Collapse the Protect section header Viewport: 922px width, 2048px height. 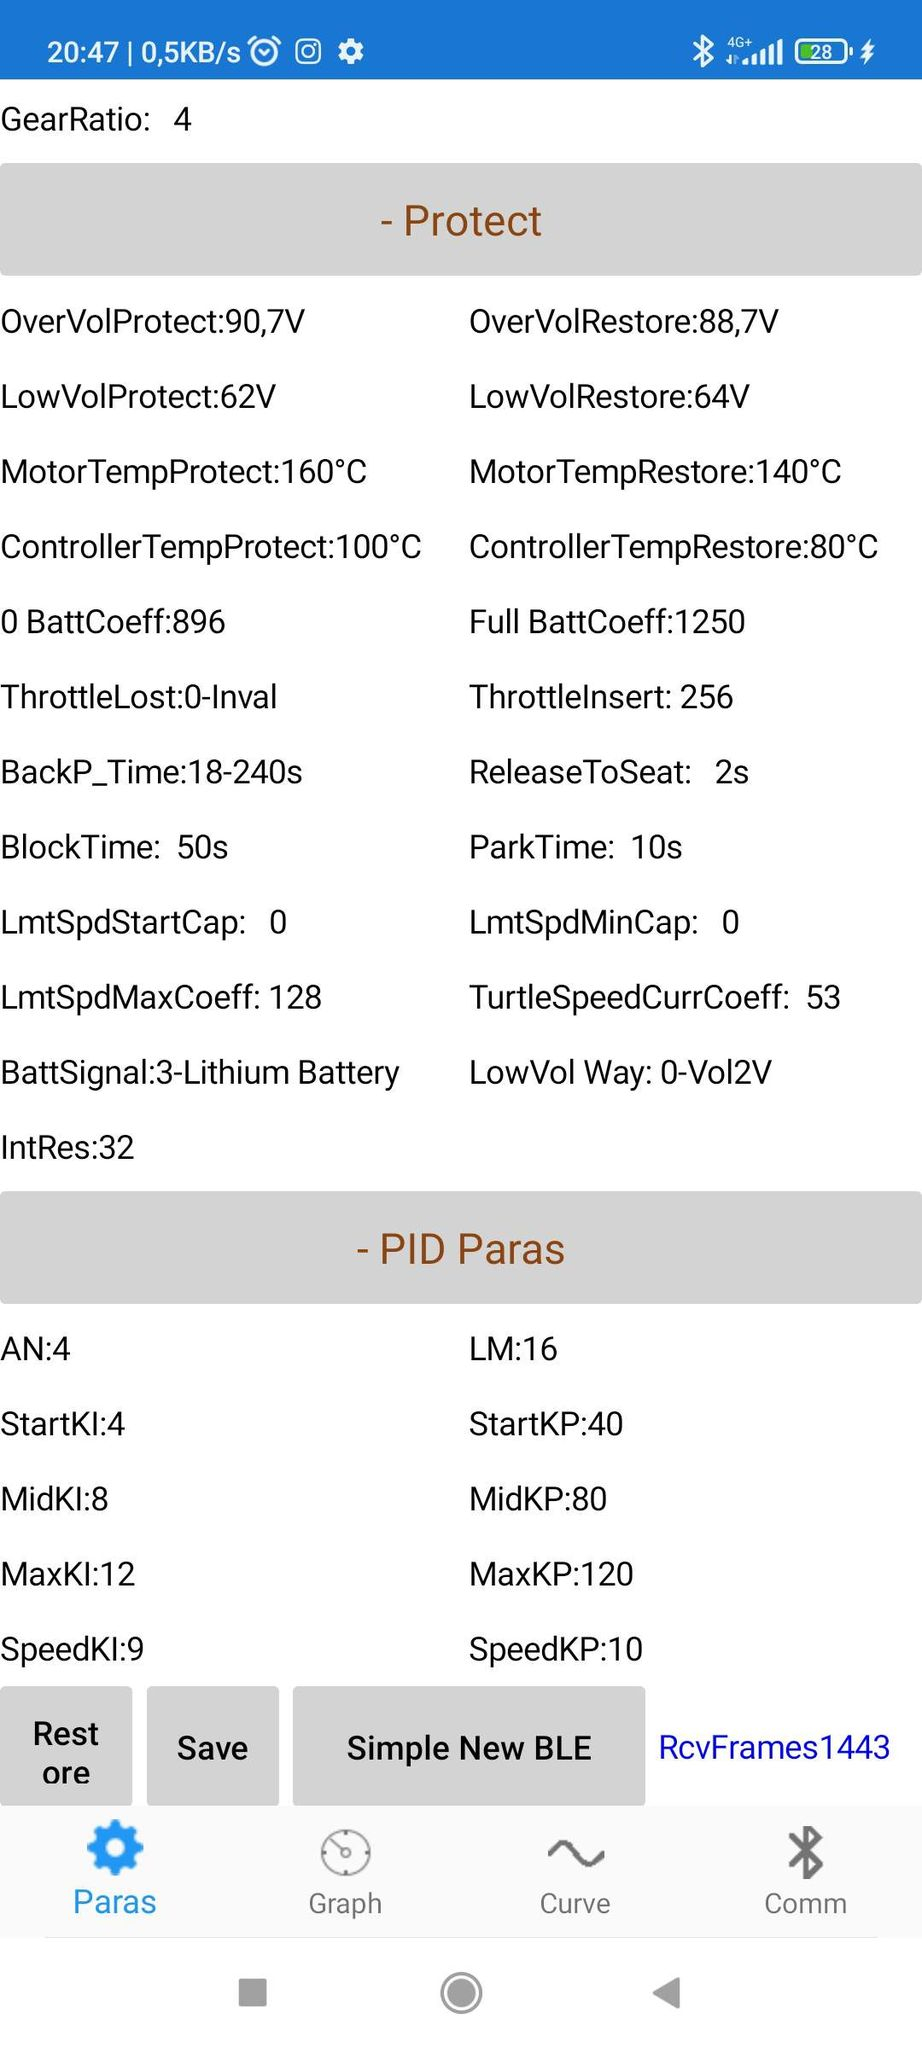point(461,220)
